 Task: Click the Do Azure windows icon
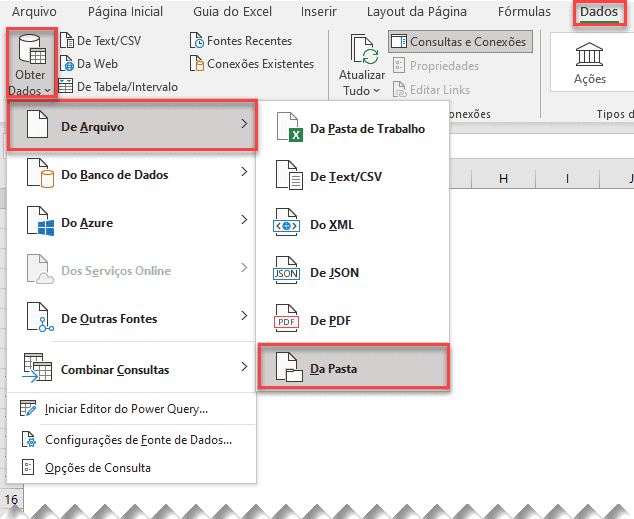40,221
